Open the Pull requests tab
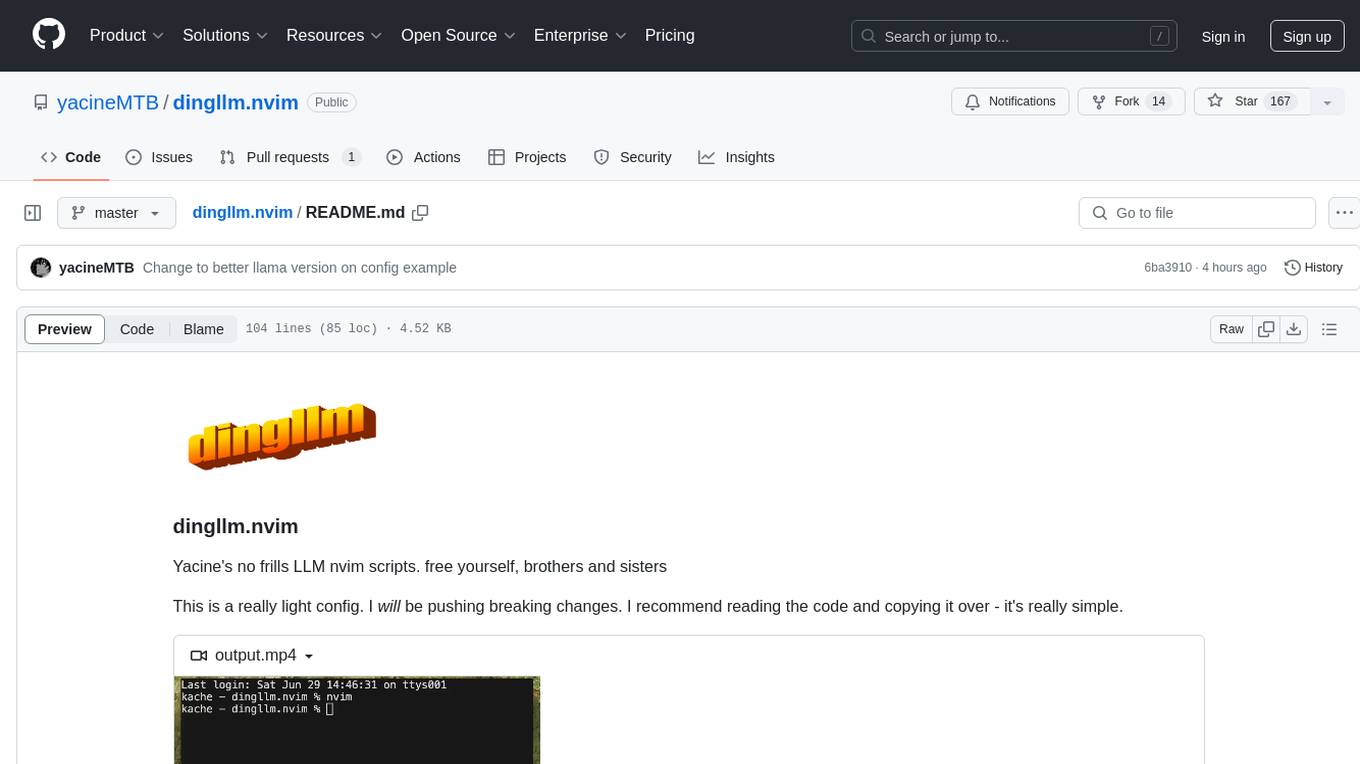The height and width of the screenshot is (764, 1360). 290,157
